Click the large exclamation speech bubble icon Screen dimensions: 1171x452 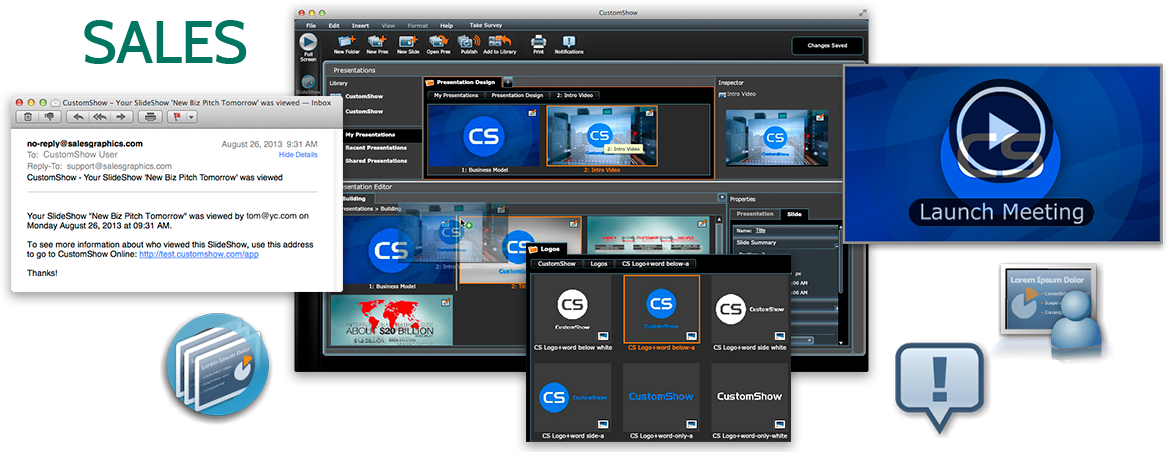pos(939,388)
